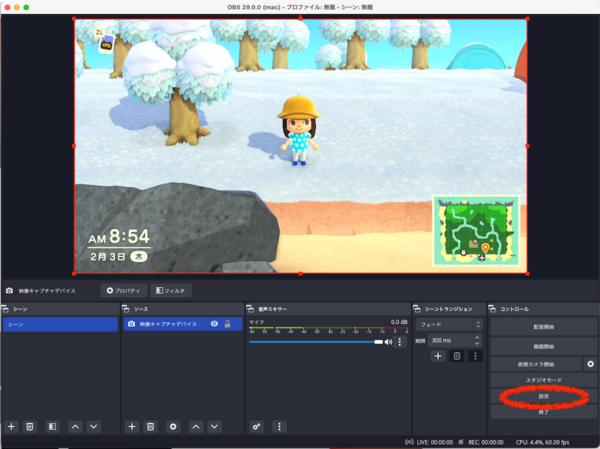Open 設定 in controls

[x=544, y=396]
